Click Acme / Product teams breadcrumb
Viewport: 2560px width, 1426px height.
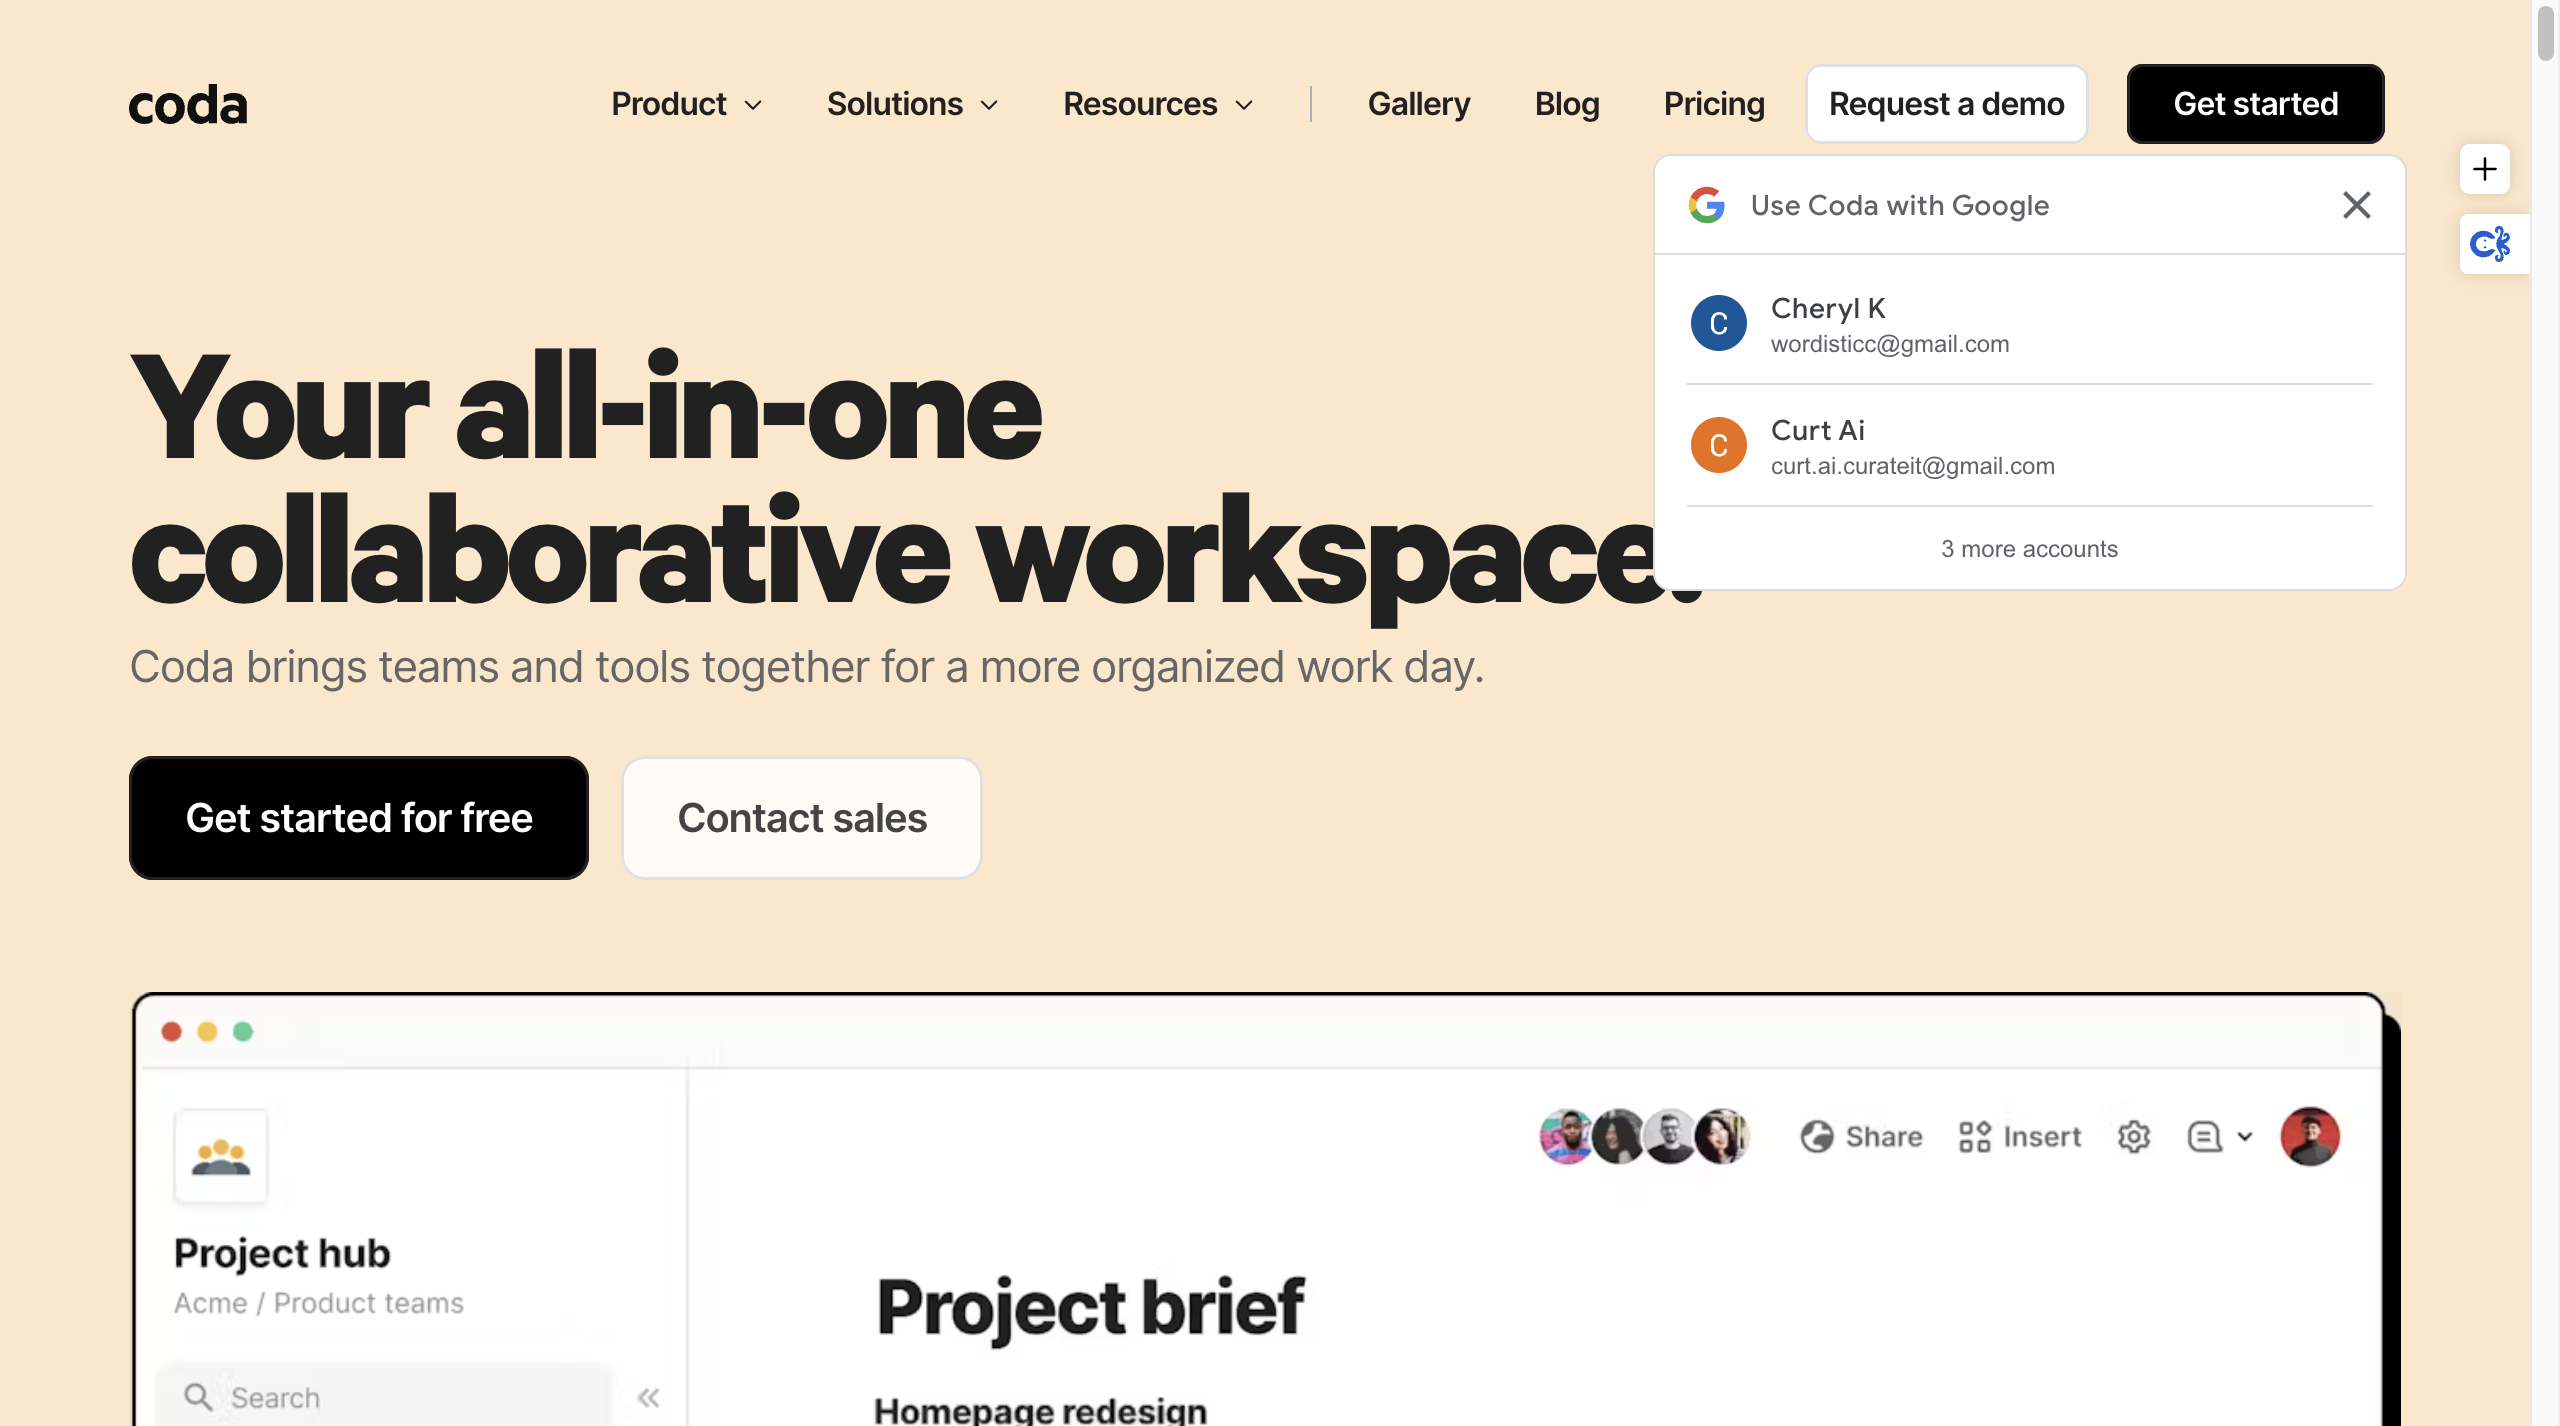pos(319,1304)
